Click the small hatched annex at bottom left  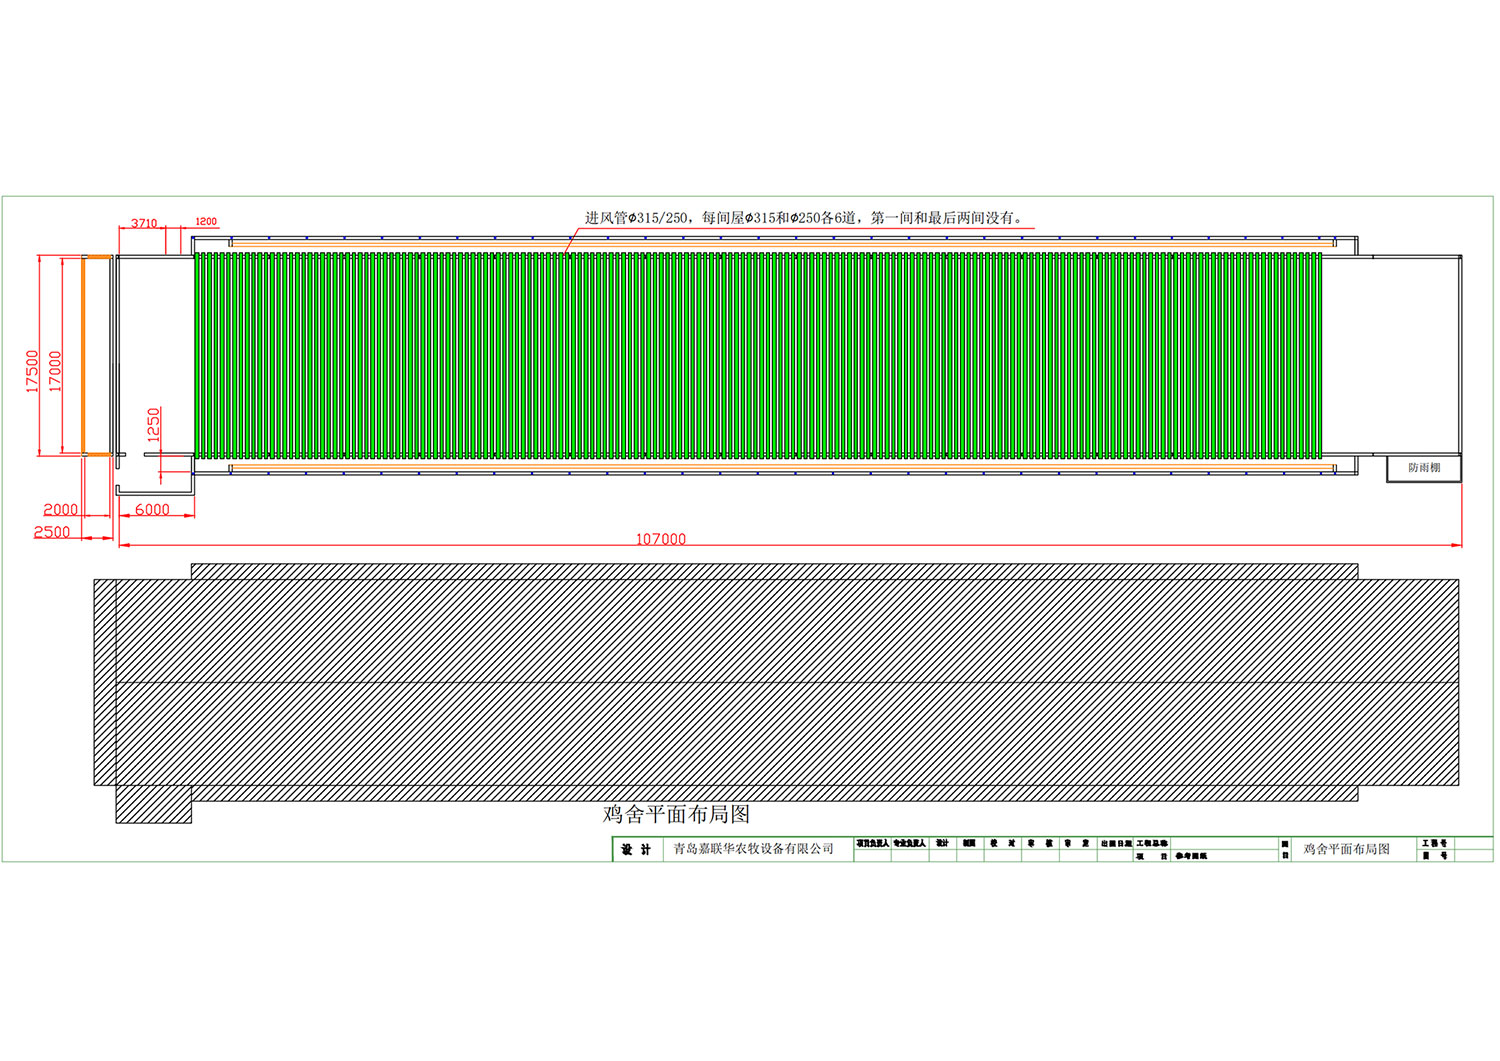click(153, 804)
